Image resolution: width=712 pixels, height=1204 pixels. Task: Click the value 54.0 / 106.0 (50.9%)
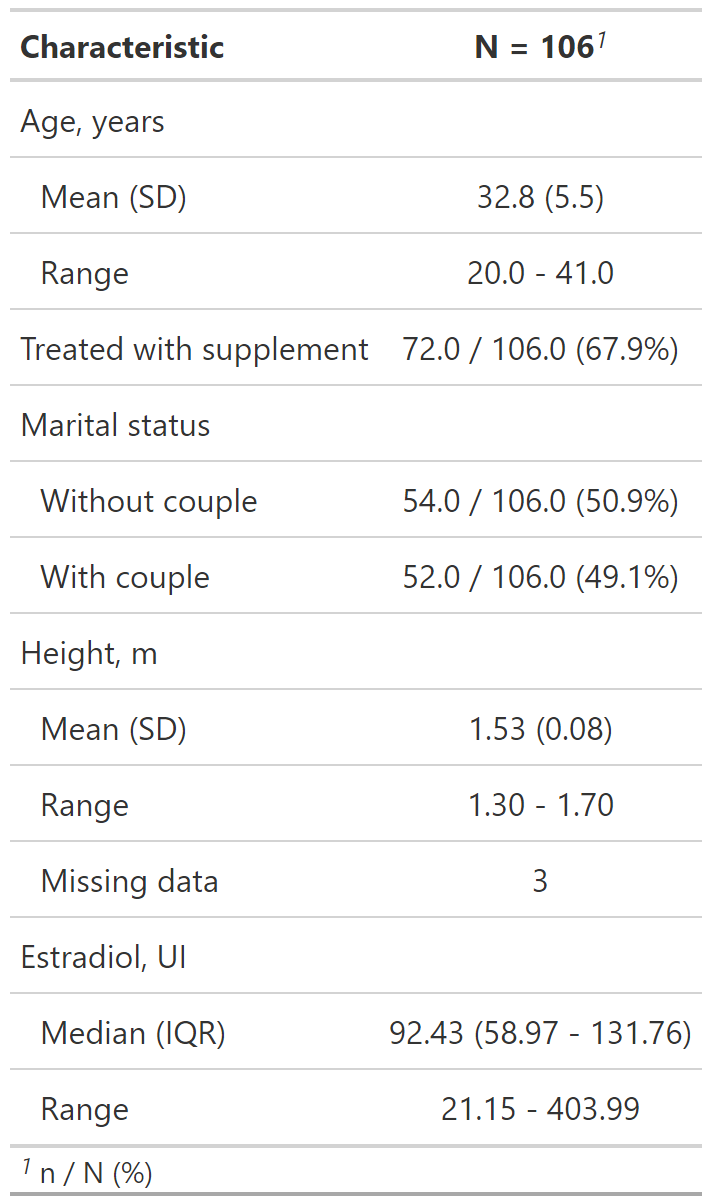(540, 502)
